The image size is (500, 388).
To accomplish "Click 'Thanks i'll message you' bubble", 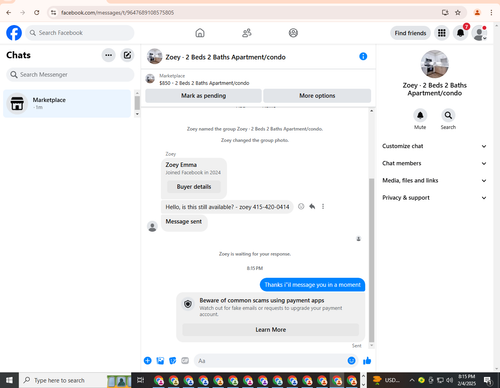I will 312,285.
